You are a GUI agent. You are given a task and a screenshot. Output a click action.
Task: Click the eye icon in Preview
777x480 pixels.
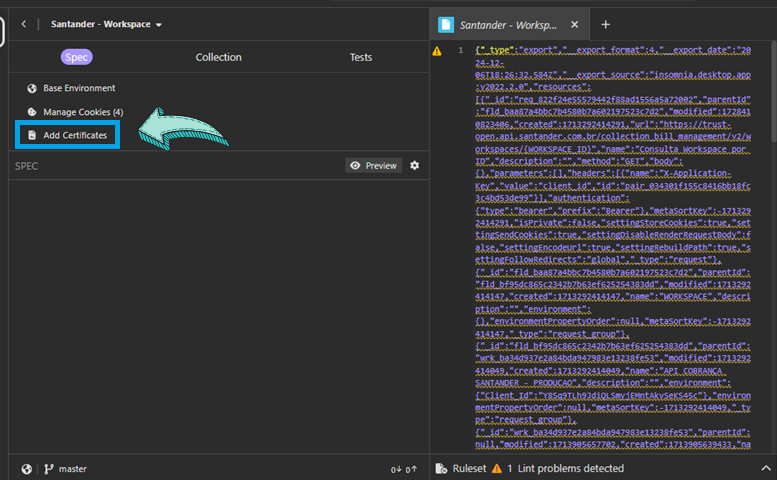(x=355, y=165)
